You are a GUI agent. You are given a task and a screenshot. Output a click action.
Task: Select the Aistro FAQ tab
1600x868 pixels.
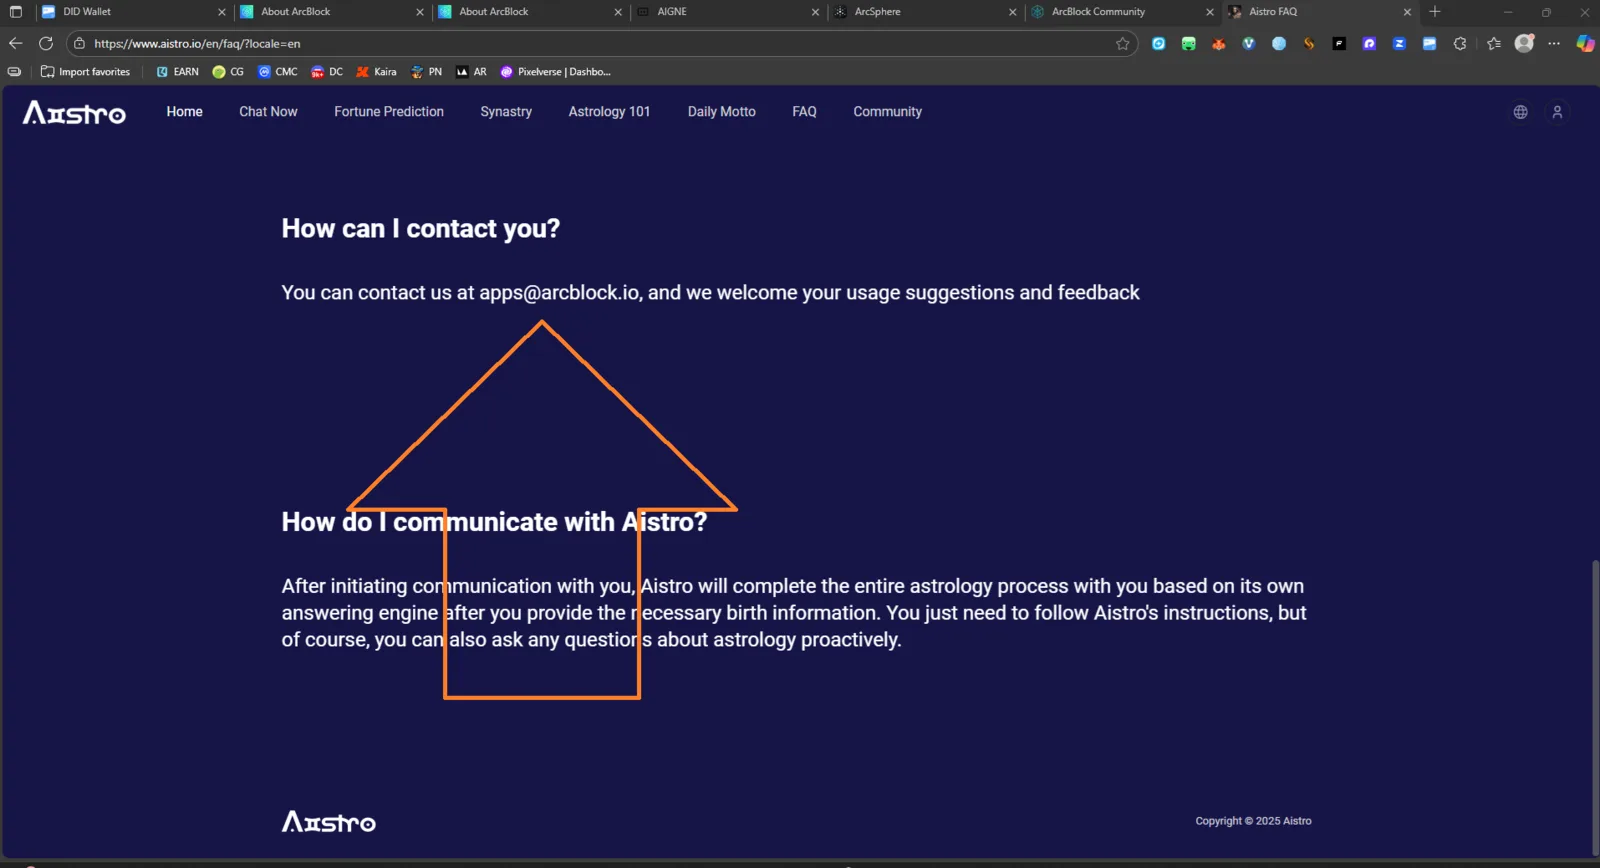pos(1320,12)
